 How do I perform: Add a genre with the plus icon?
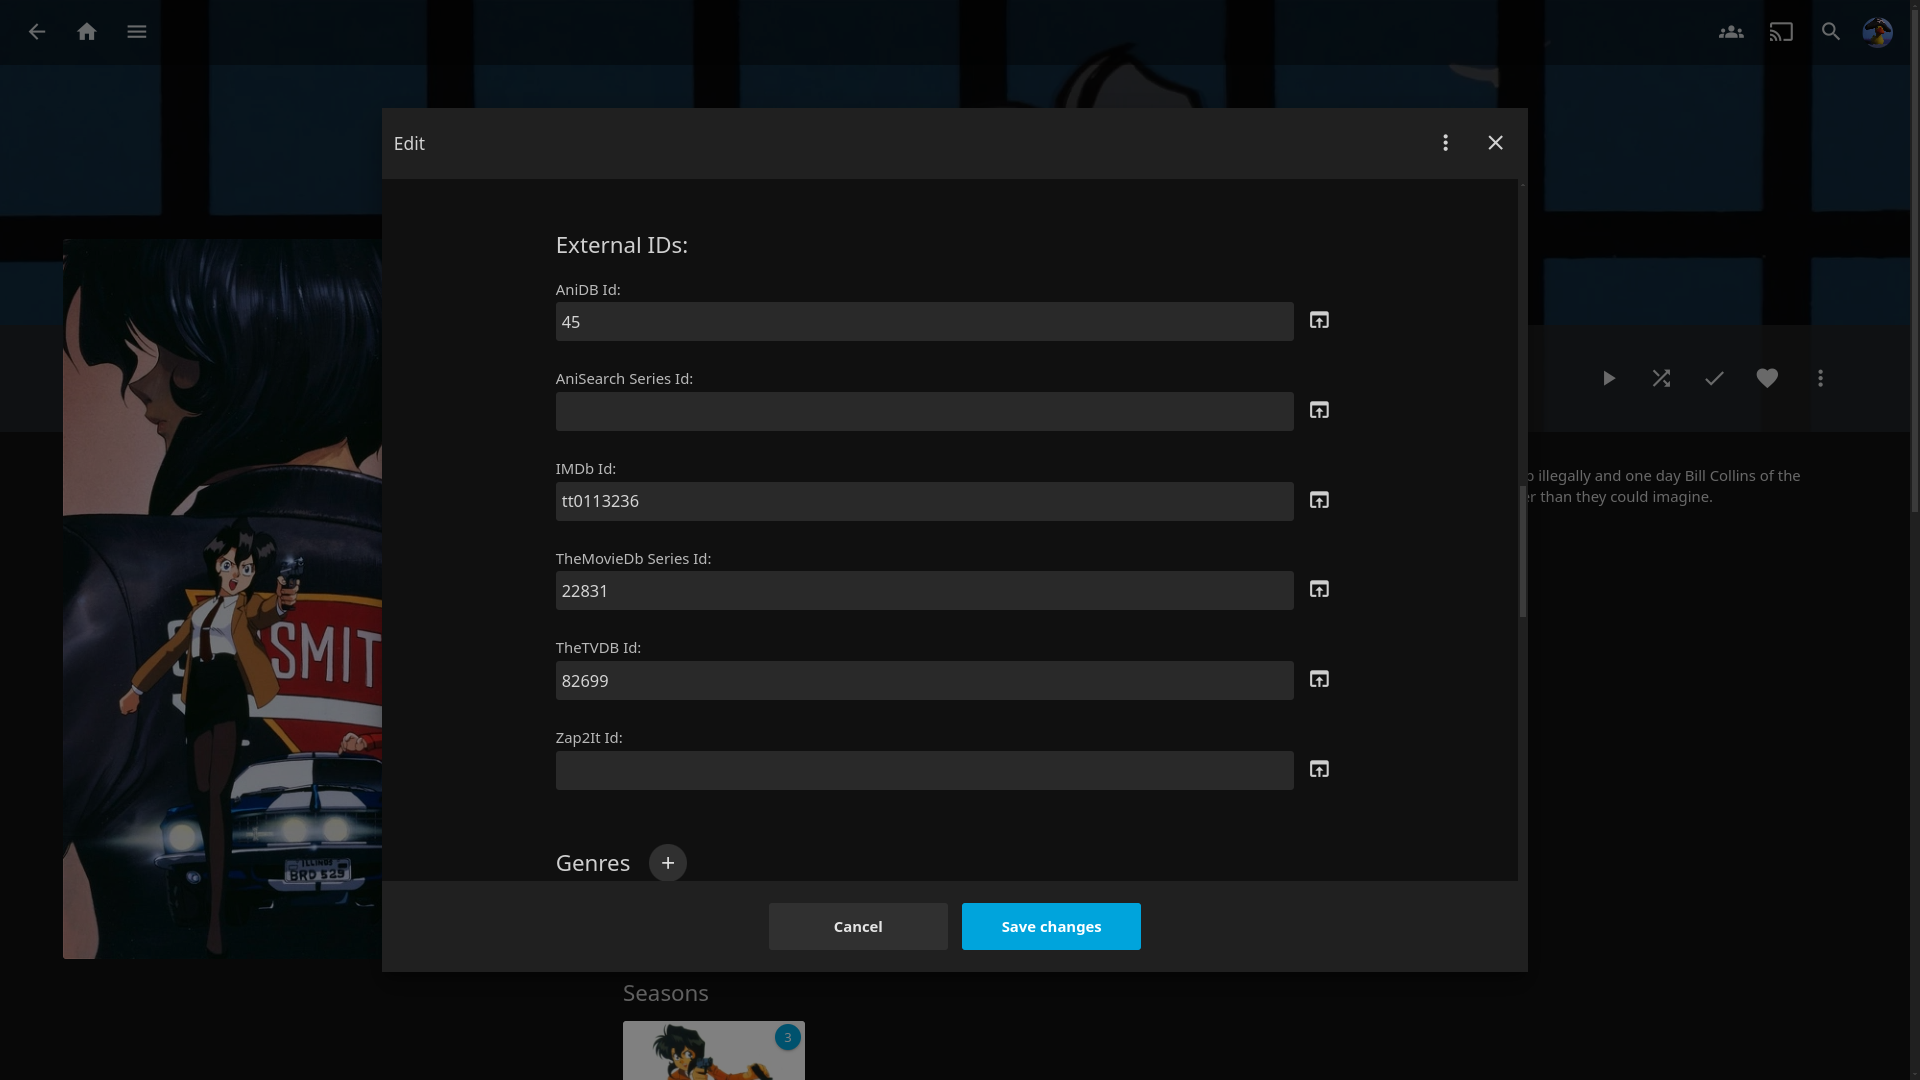(x=667, y=863)
